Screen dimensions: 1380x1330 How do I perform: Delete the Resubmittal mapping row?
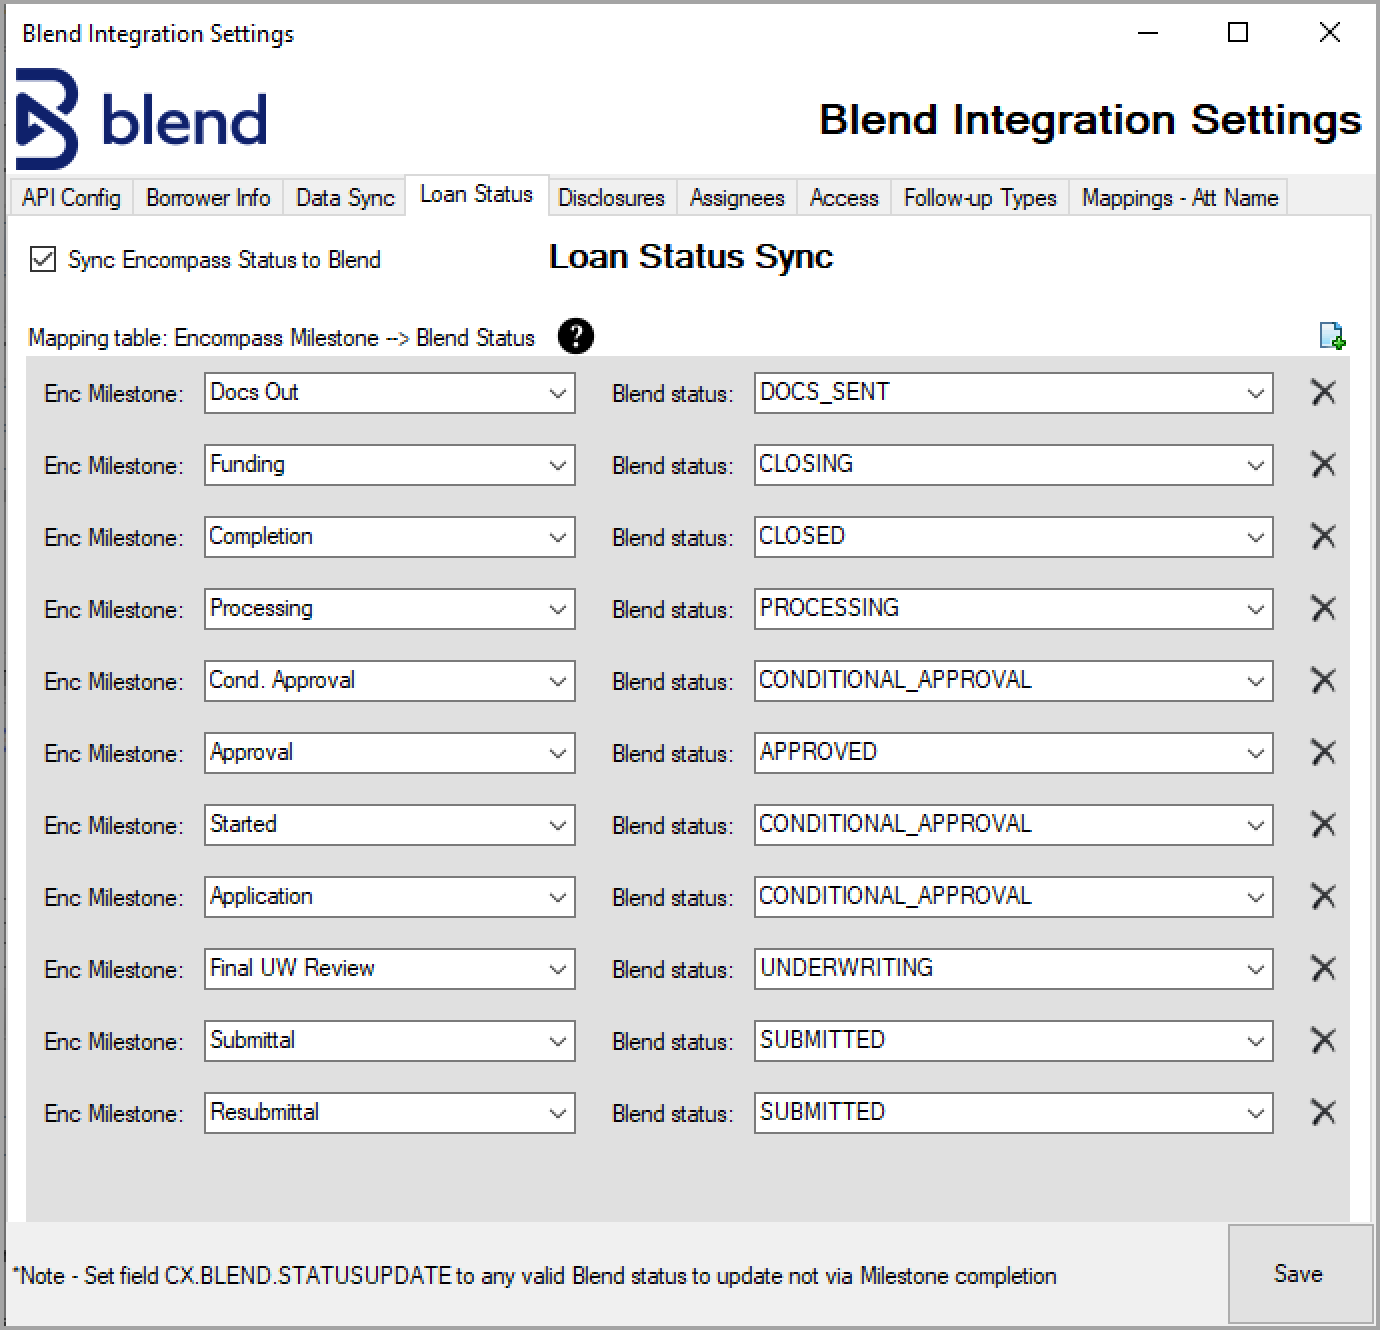(1323, 1113)
